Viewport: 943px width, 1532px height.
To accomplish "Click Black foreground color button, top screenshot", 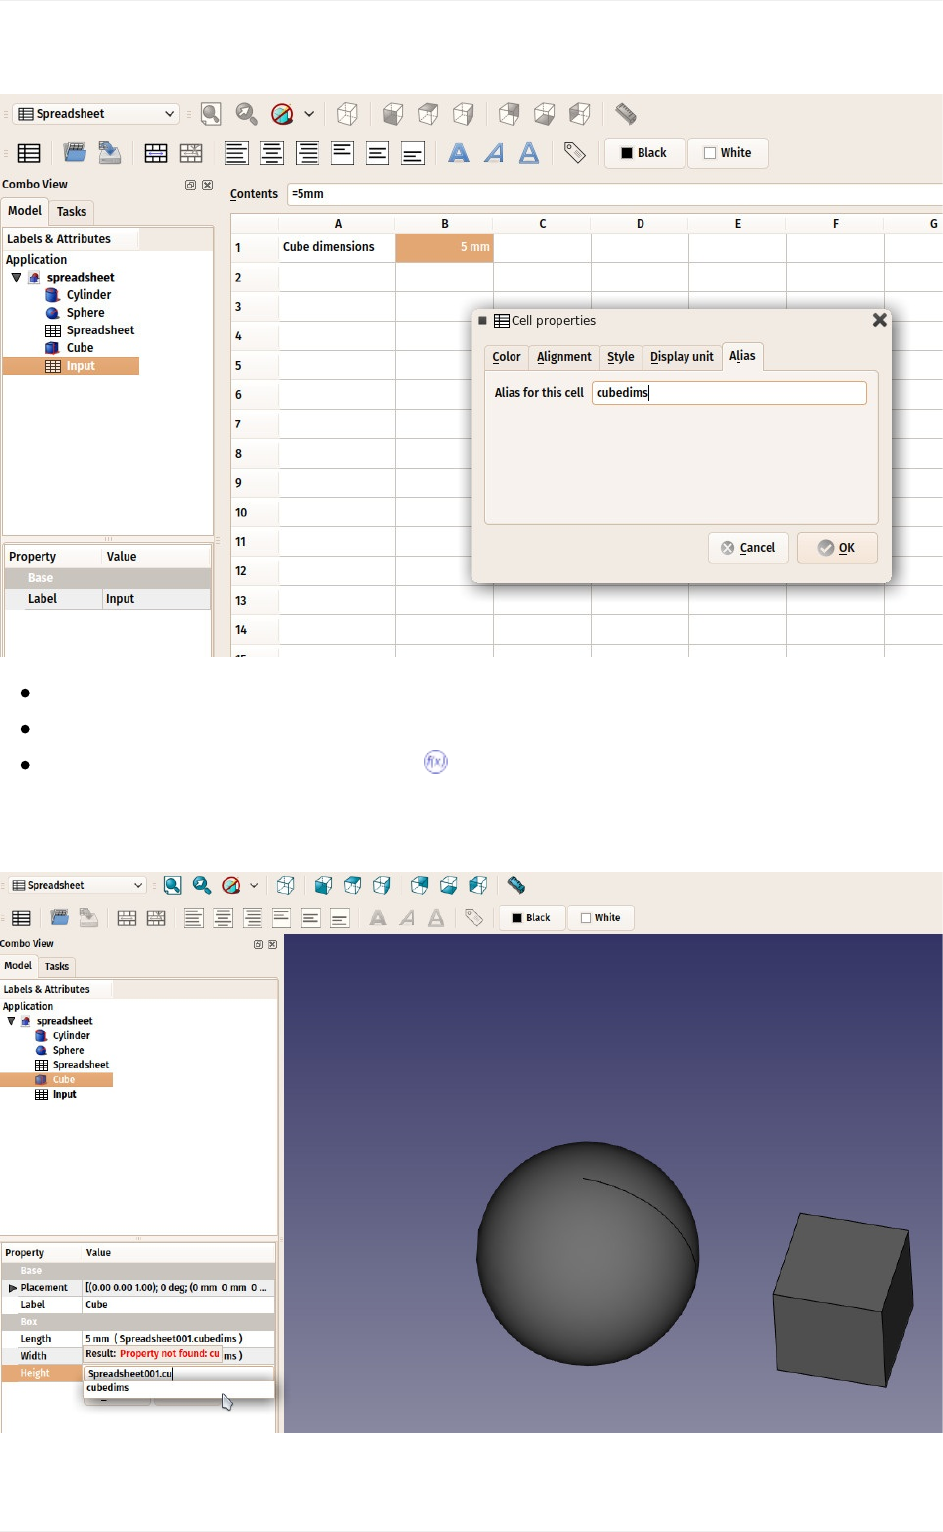I will tap(644, 153).
